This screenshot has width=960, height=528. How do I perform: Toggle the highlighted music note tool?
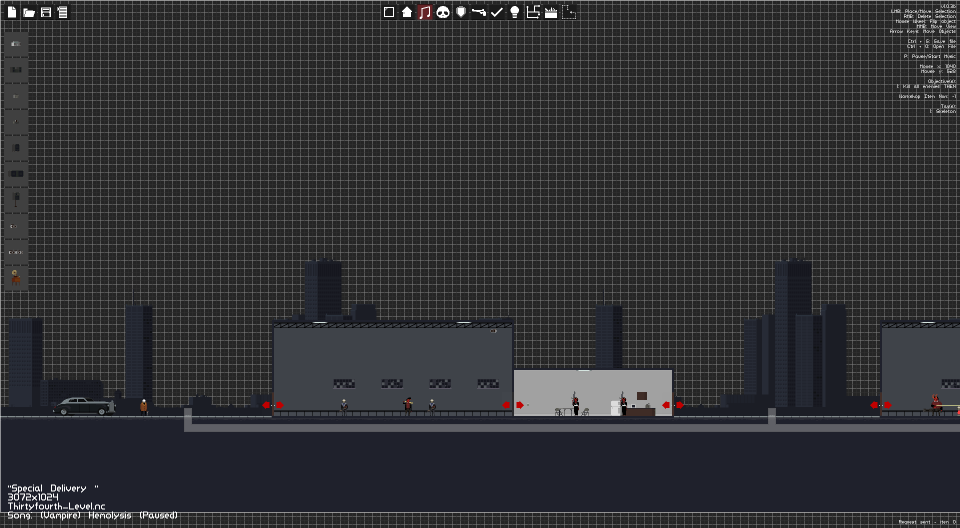click(425, 12)
